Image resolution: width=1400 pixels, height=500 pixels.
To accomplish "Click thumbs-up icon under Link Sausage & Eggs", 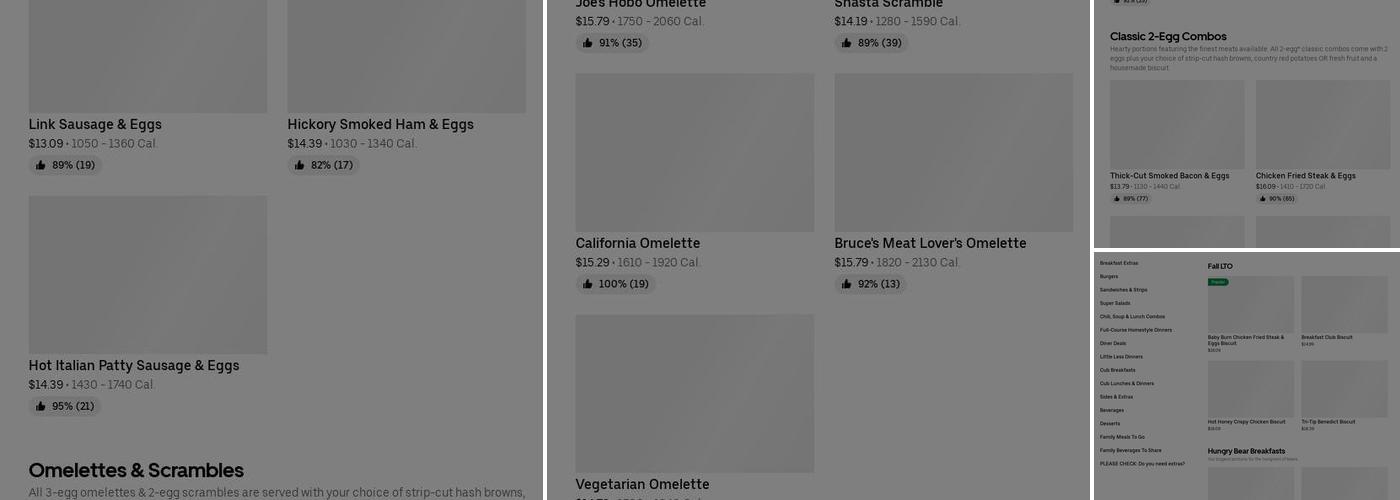I will pos(41,165).
